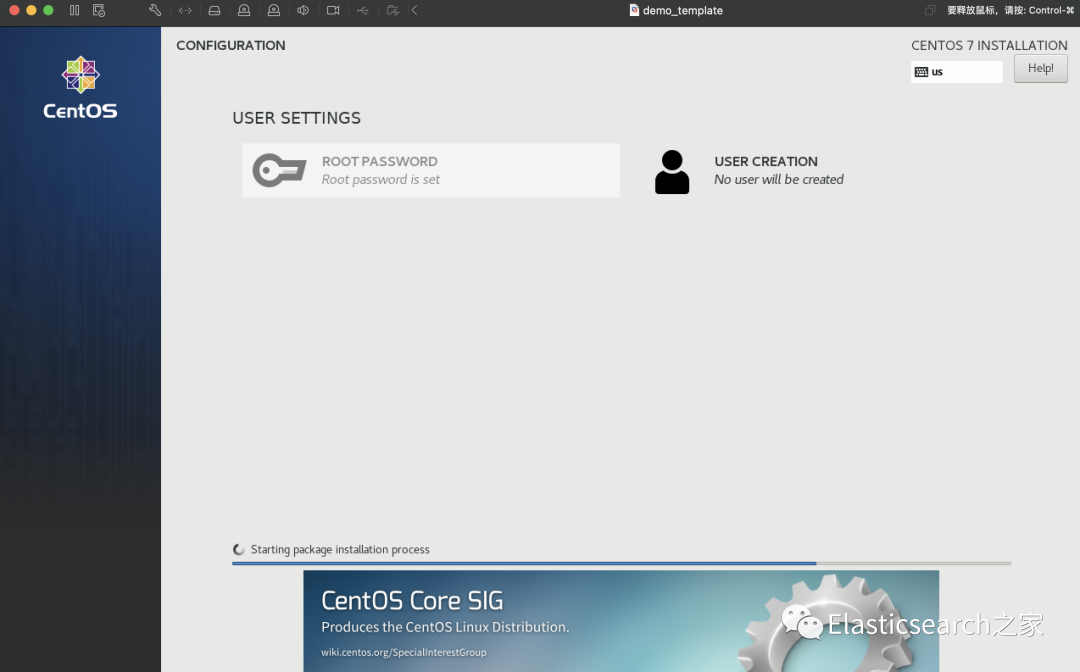The image size is (1080, 672).
Task: Click the USB device icon
Action: click(x=363, y=10)
